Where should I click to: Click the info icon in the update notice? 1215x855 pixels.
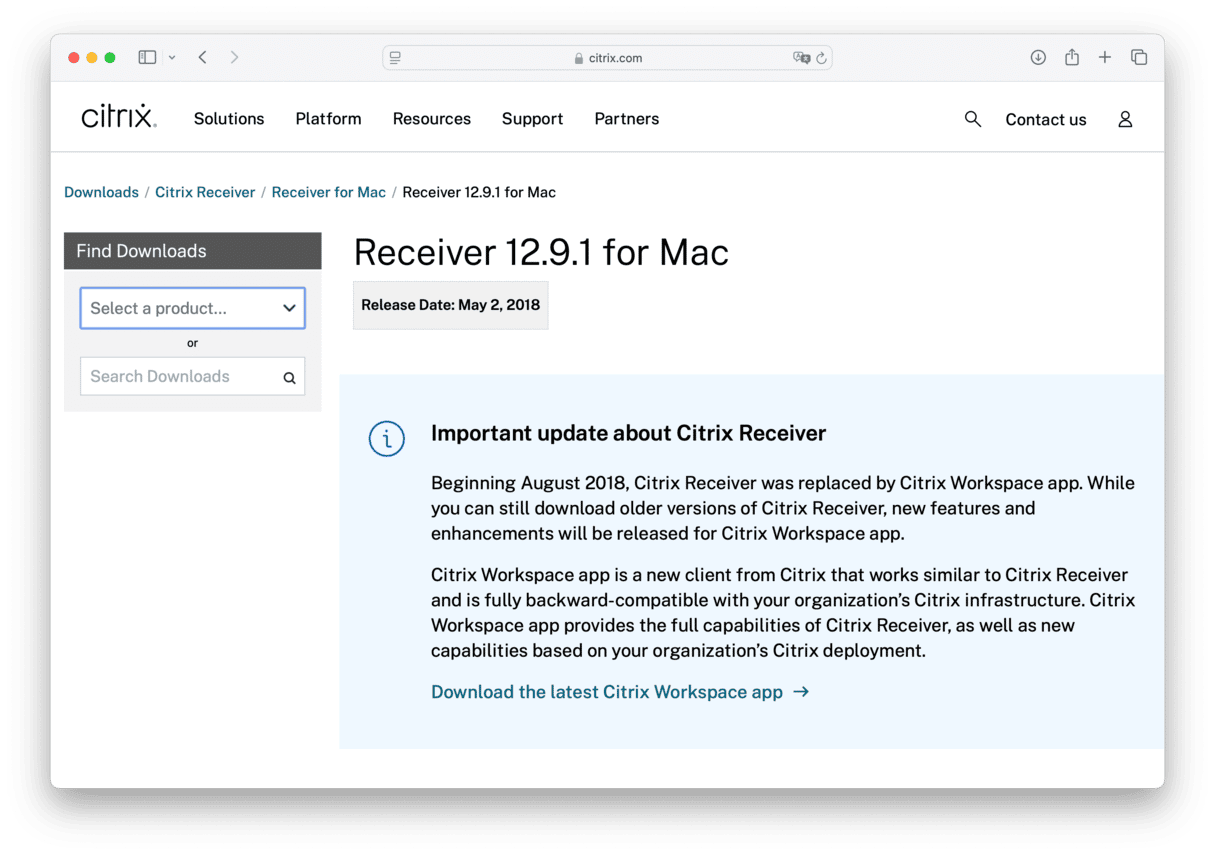387,438
